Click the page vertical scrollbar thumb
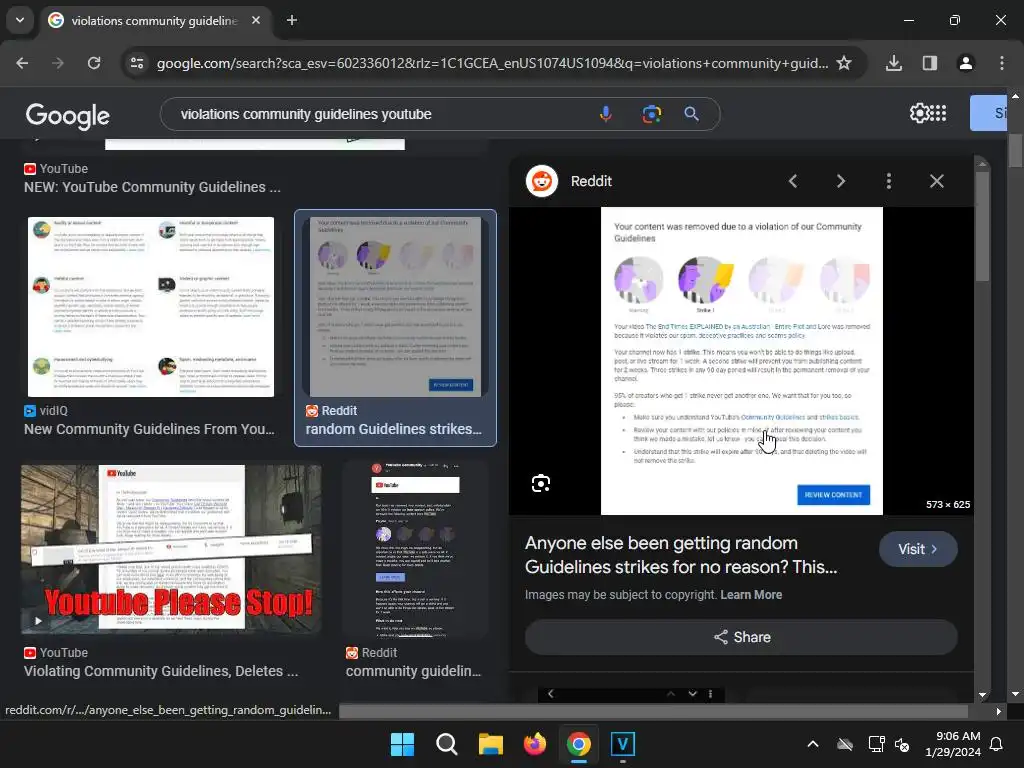 [1015, 150]
